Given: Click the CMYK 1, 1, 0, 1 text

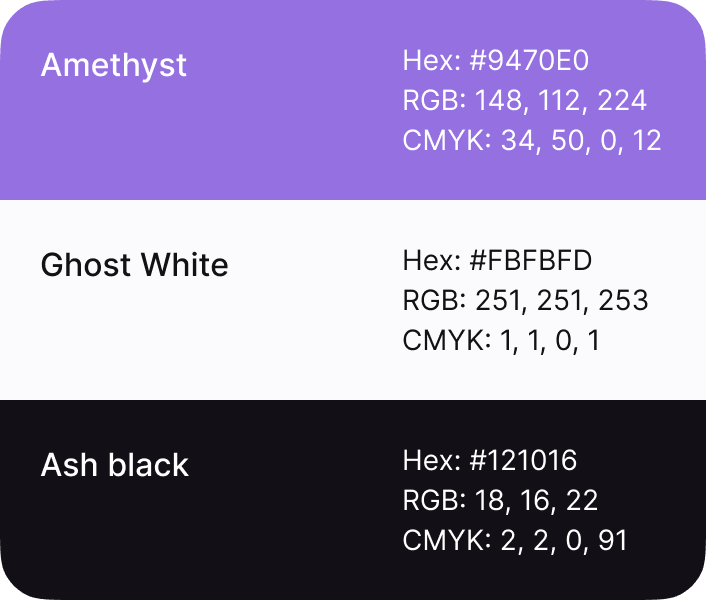Looking at the screenshot, I should pyautogui.click(x=501, y=340).
